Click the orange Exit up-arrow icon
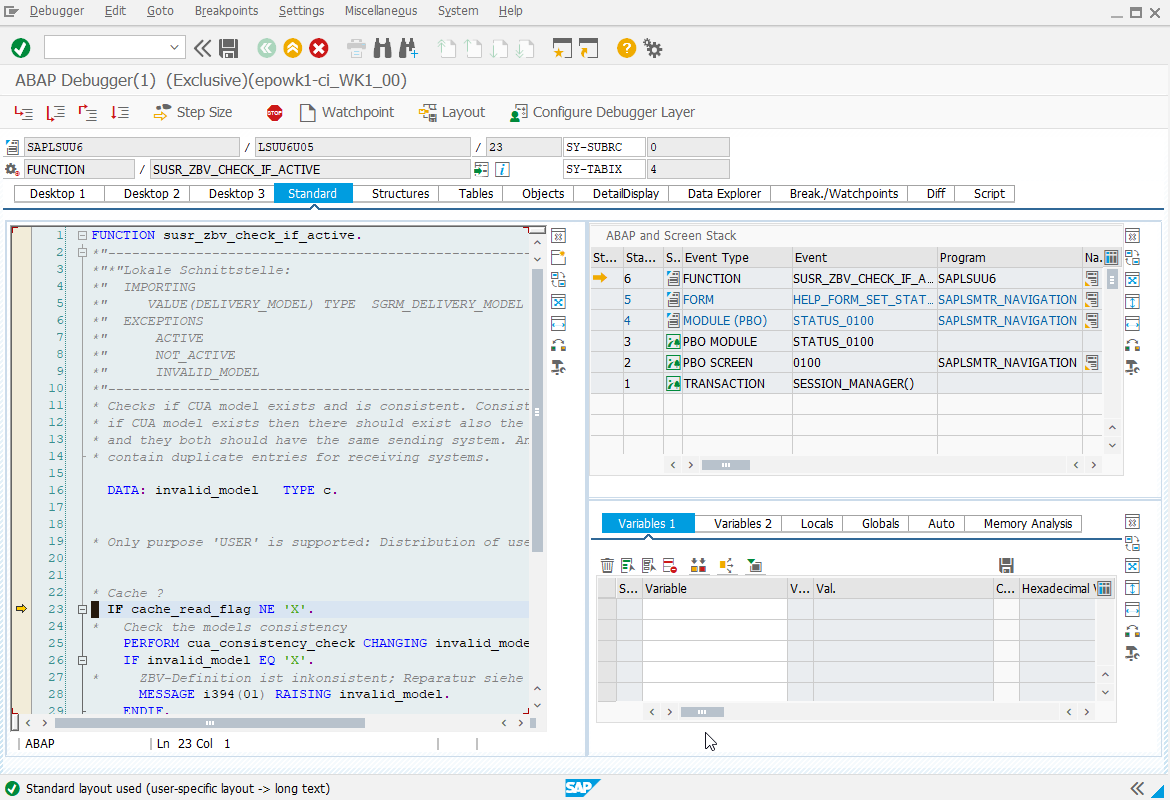Screen dimensions: 1170x800 click(292, 49)
